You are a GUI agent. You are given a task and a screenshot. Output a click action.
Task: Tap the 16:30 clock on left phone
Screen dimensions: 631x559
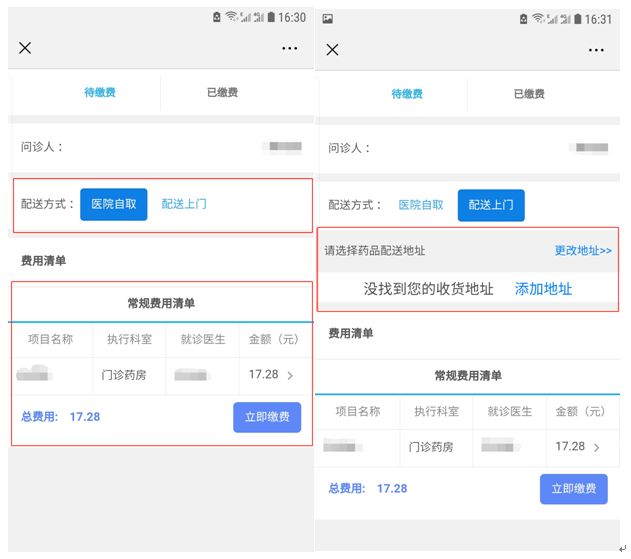pyautogui.click(x=292, y=17)
